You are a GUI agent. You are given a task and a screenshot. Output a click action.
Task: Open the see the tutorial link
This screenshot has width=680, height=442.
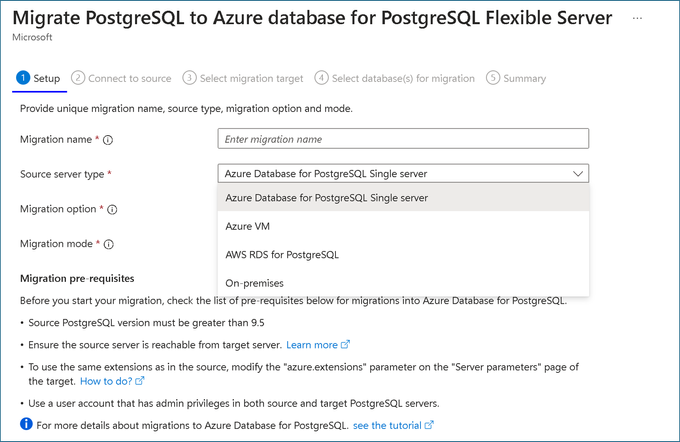[387, 426]
